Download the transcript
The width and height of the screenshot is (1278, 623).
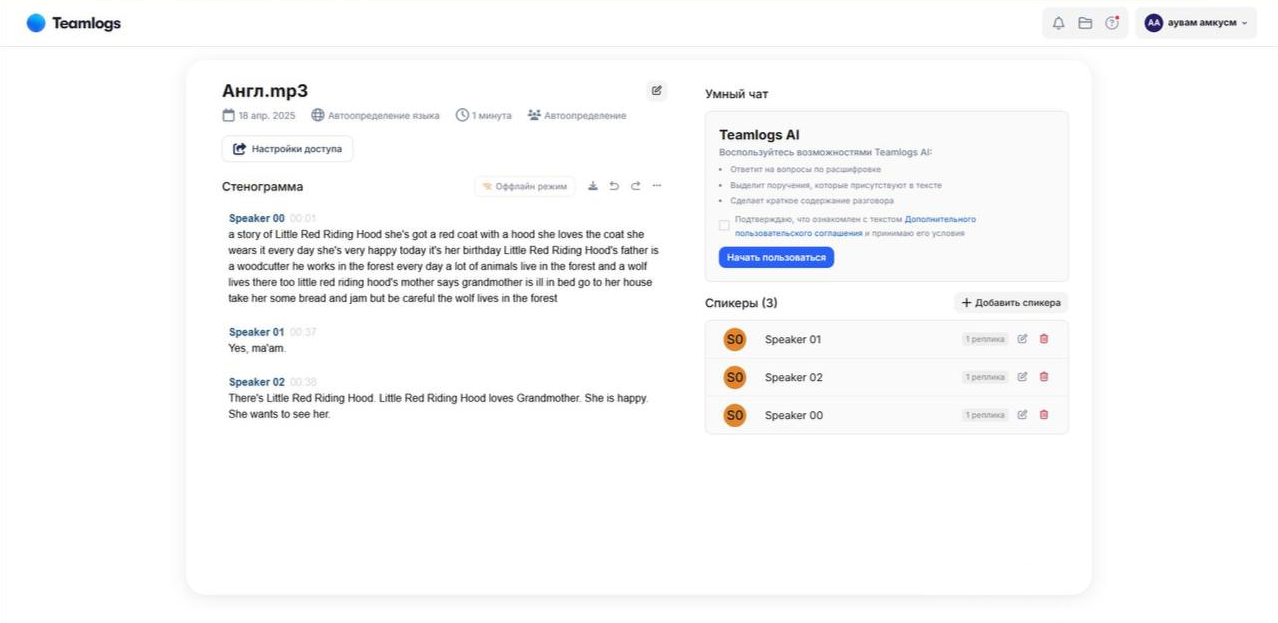[x=593, y=186]
